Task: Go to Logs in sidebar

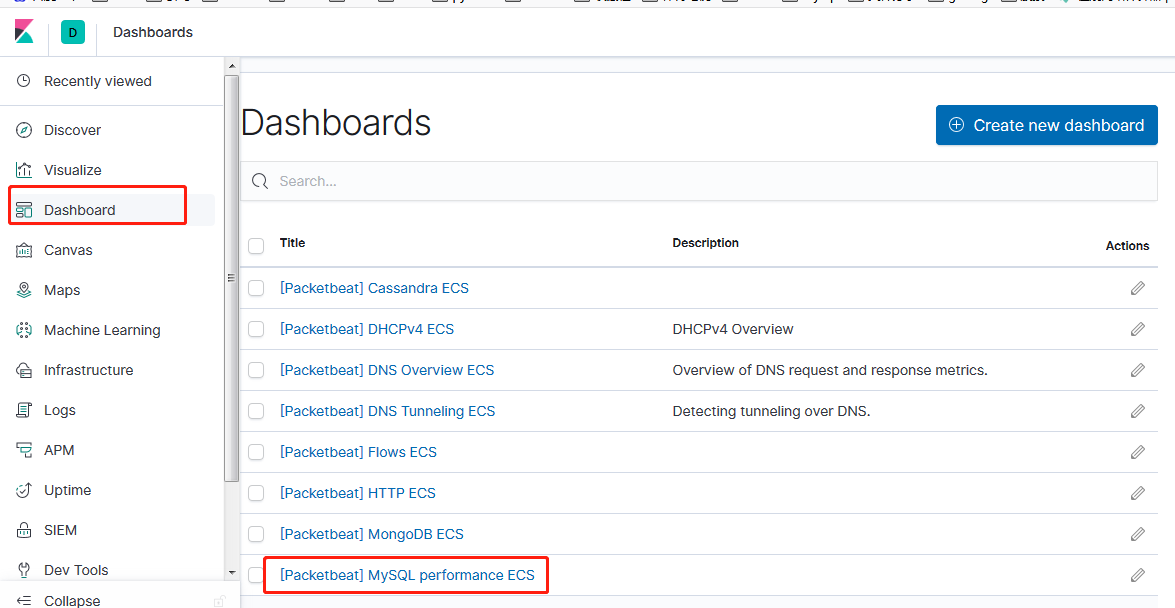Action: point(59,410)
